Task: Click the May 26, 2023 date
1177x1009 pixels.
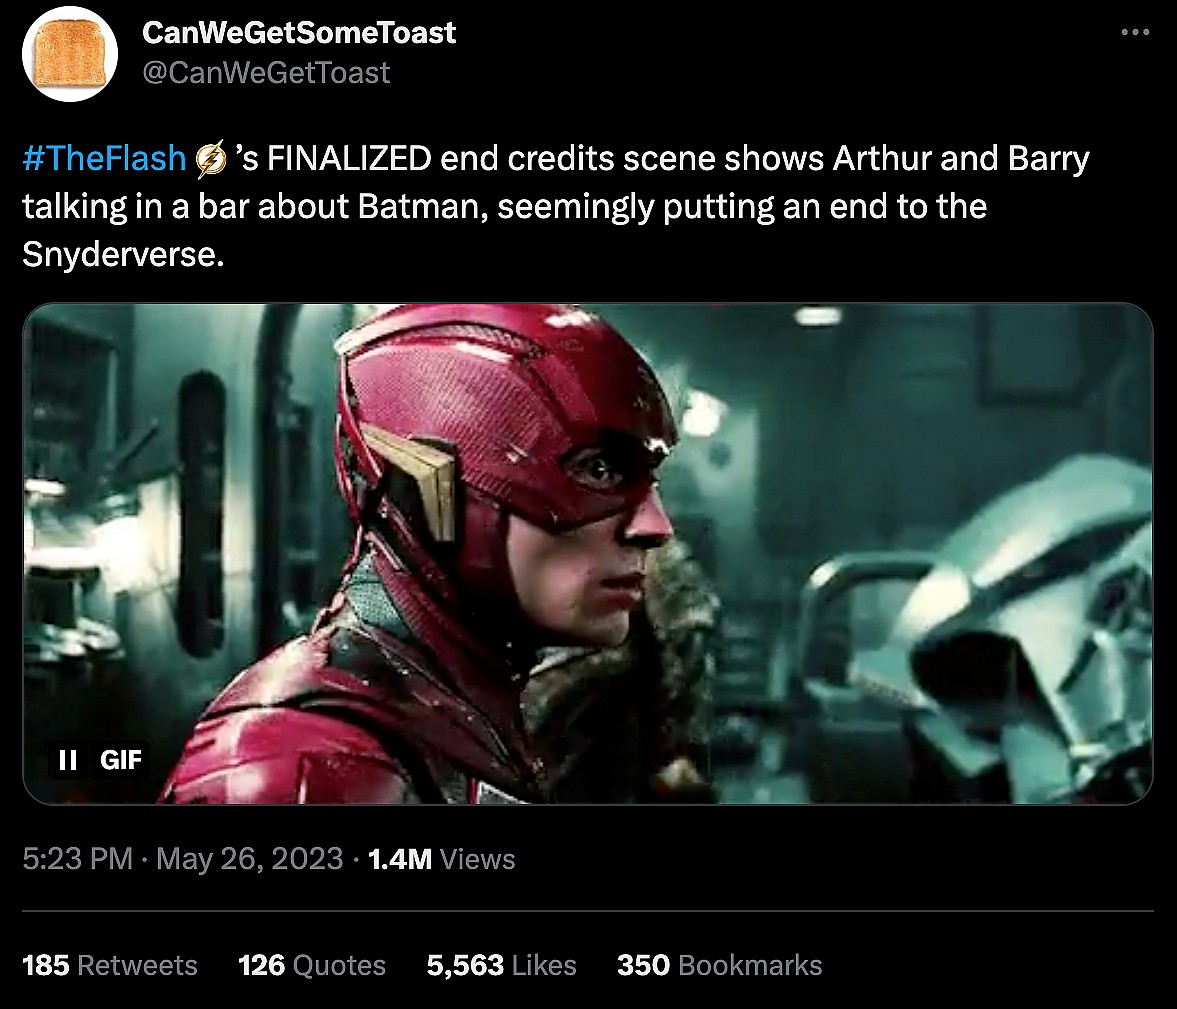Action: [250, 859]
